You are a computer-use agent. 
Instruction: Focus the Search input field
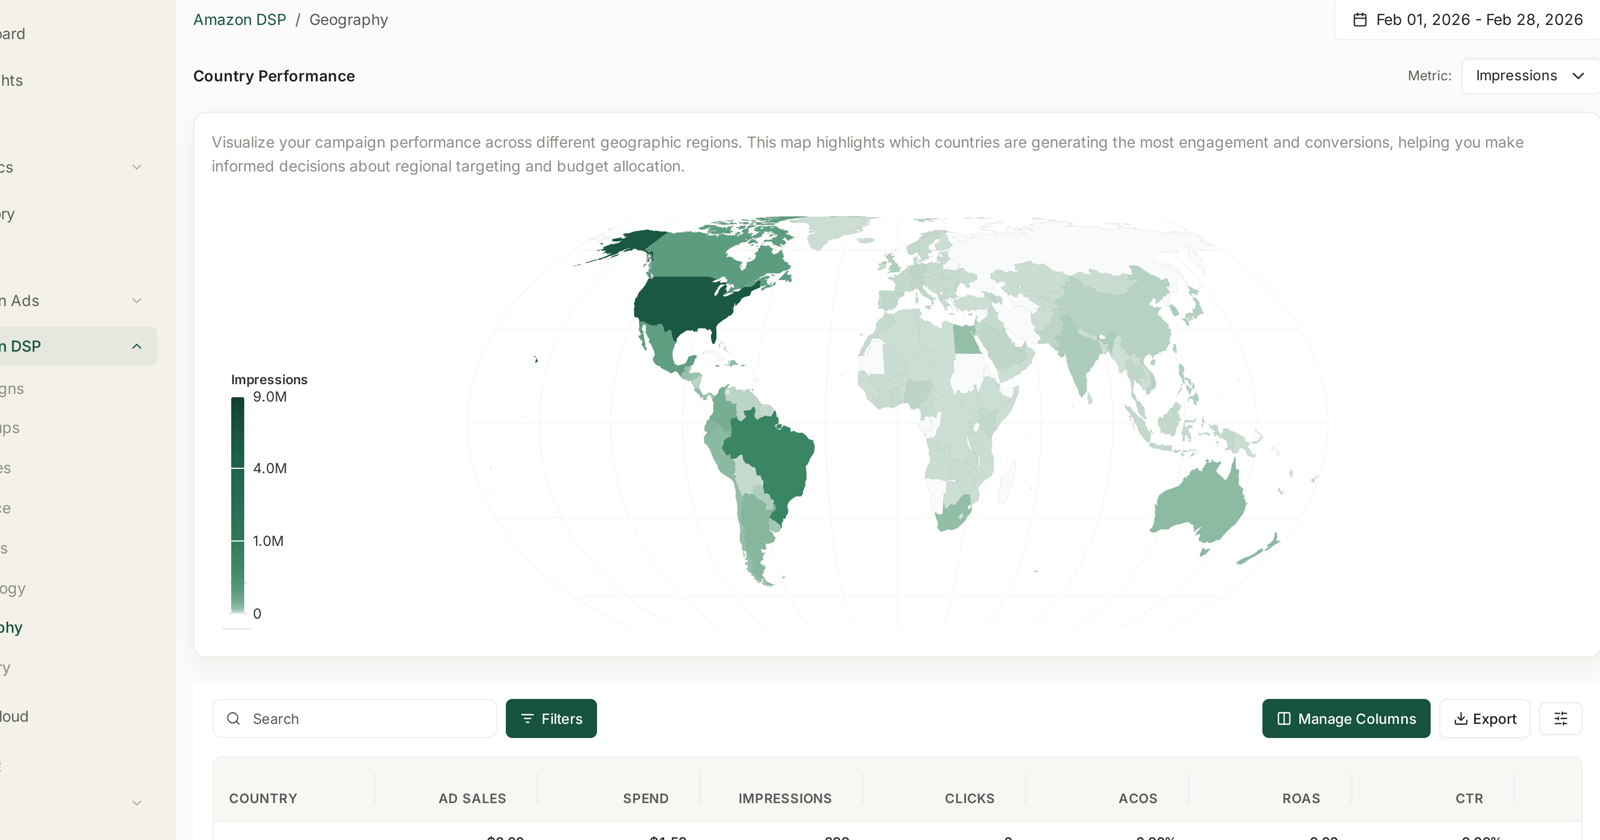(355, 719)
